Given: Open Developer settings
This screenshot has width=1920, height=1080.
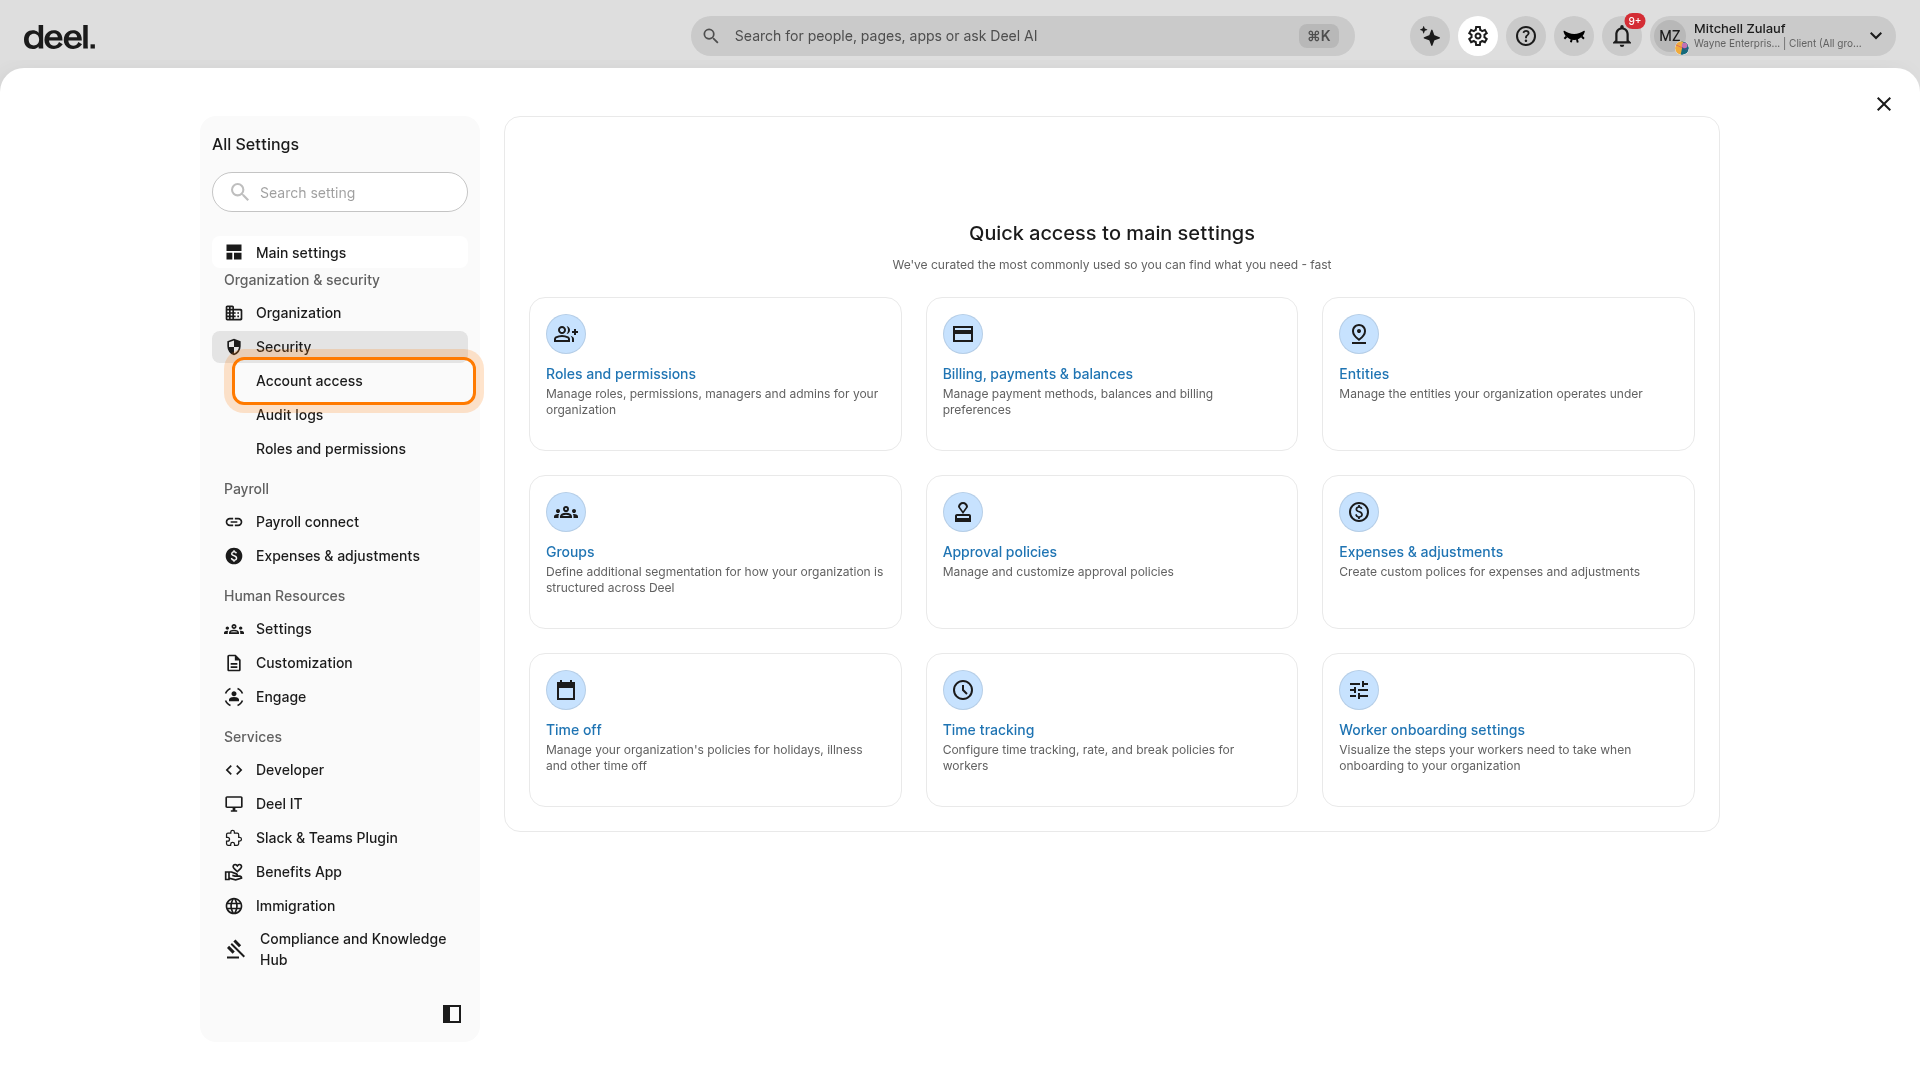Looking at the screenshot, I should point(340,770).
